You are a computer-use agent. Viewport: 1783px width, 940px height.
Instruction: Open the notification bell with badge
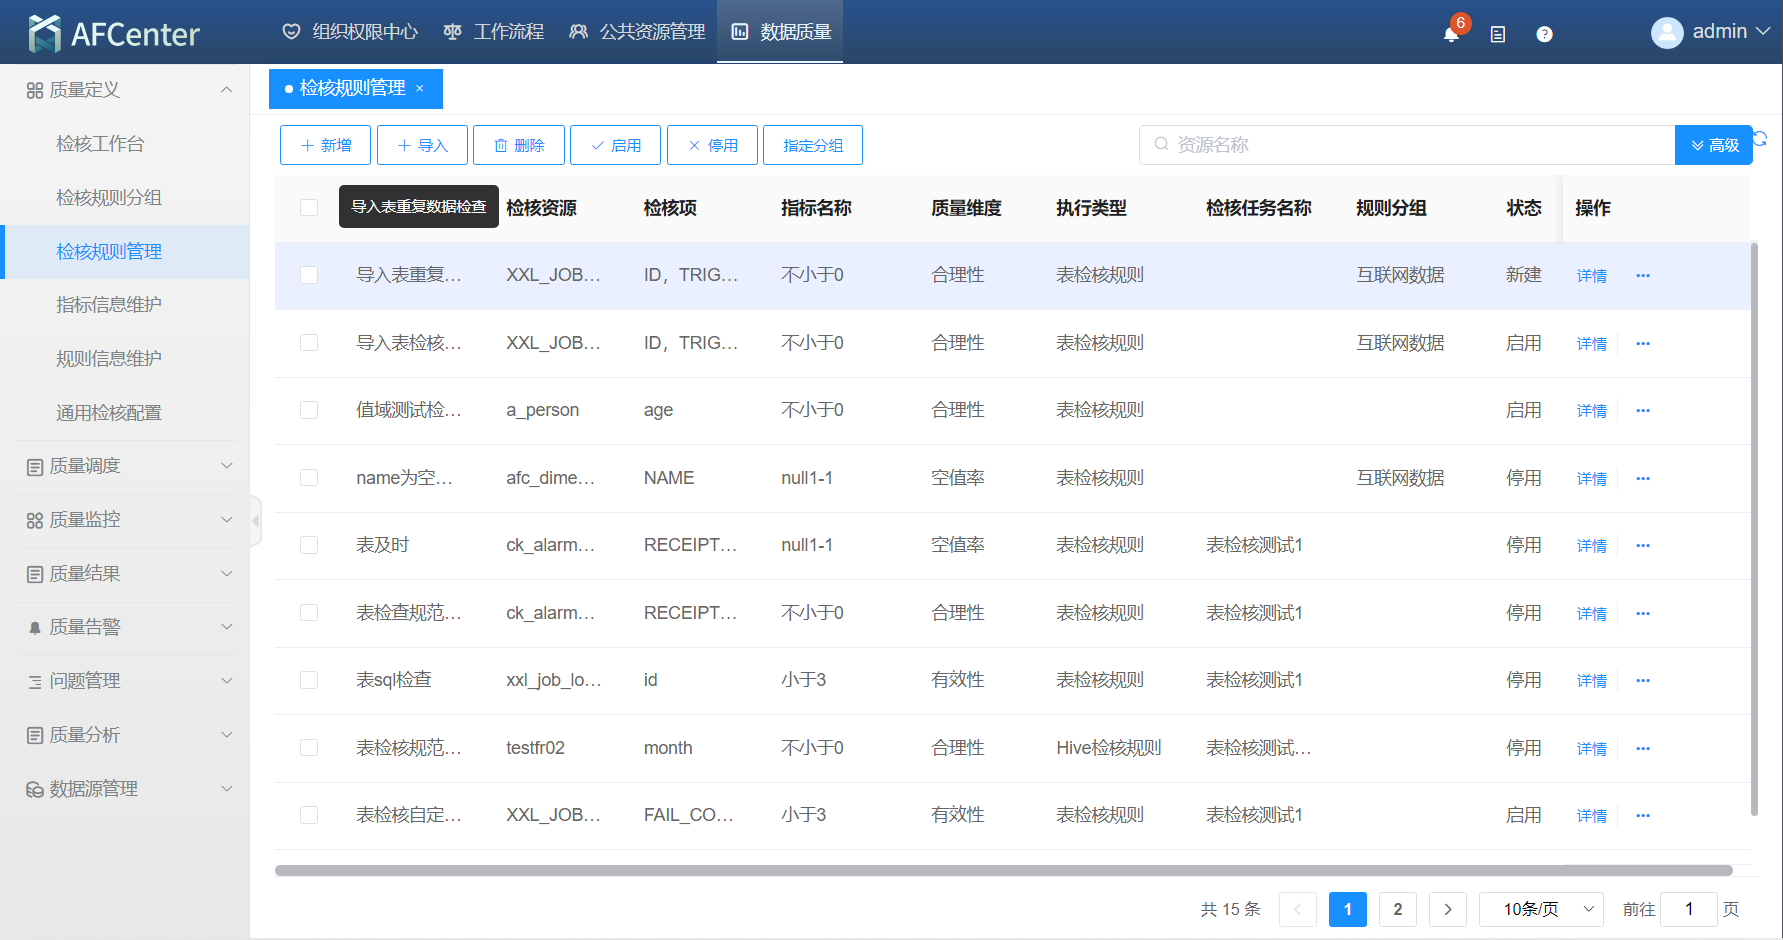[x=1451, y=34]
